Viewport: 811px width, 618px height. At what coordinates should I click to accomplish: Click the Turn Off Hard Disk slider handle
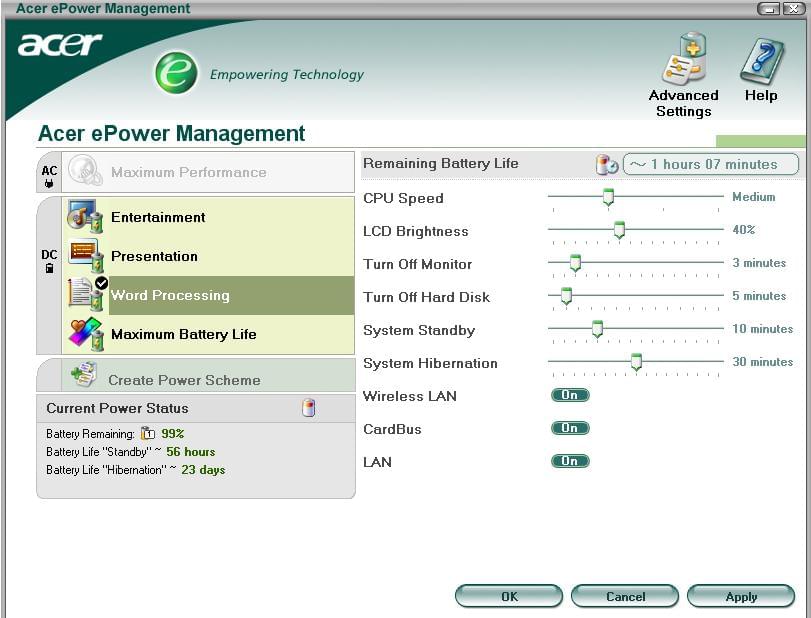click(x=566, y=296)
